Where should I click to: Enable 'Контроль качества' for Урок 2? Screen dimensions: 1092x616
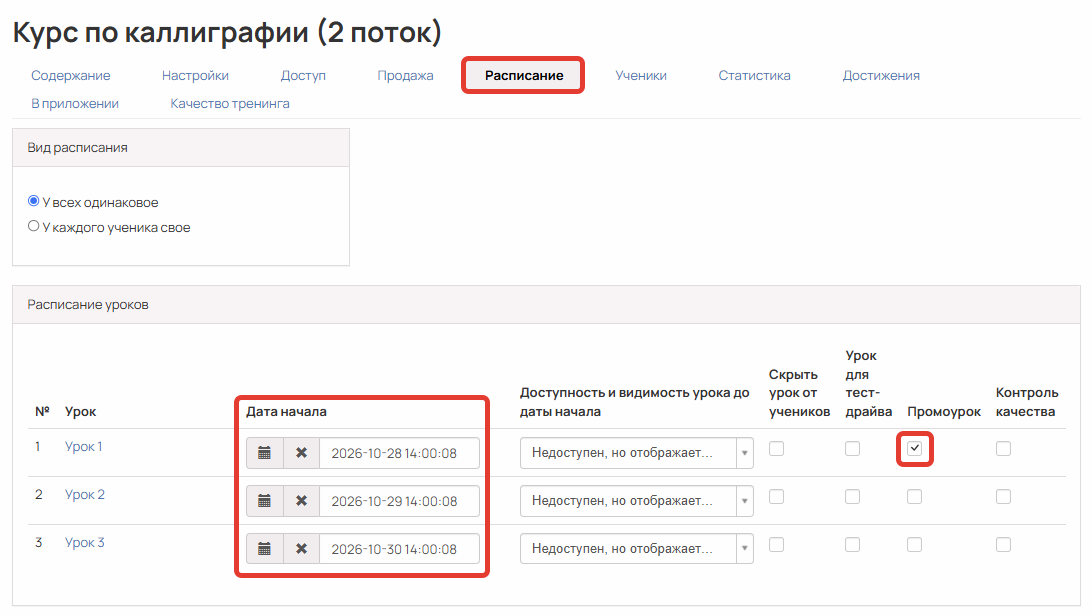tap(1004, 497)
